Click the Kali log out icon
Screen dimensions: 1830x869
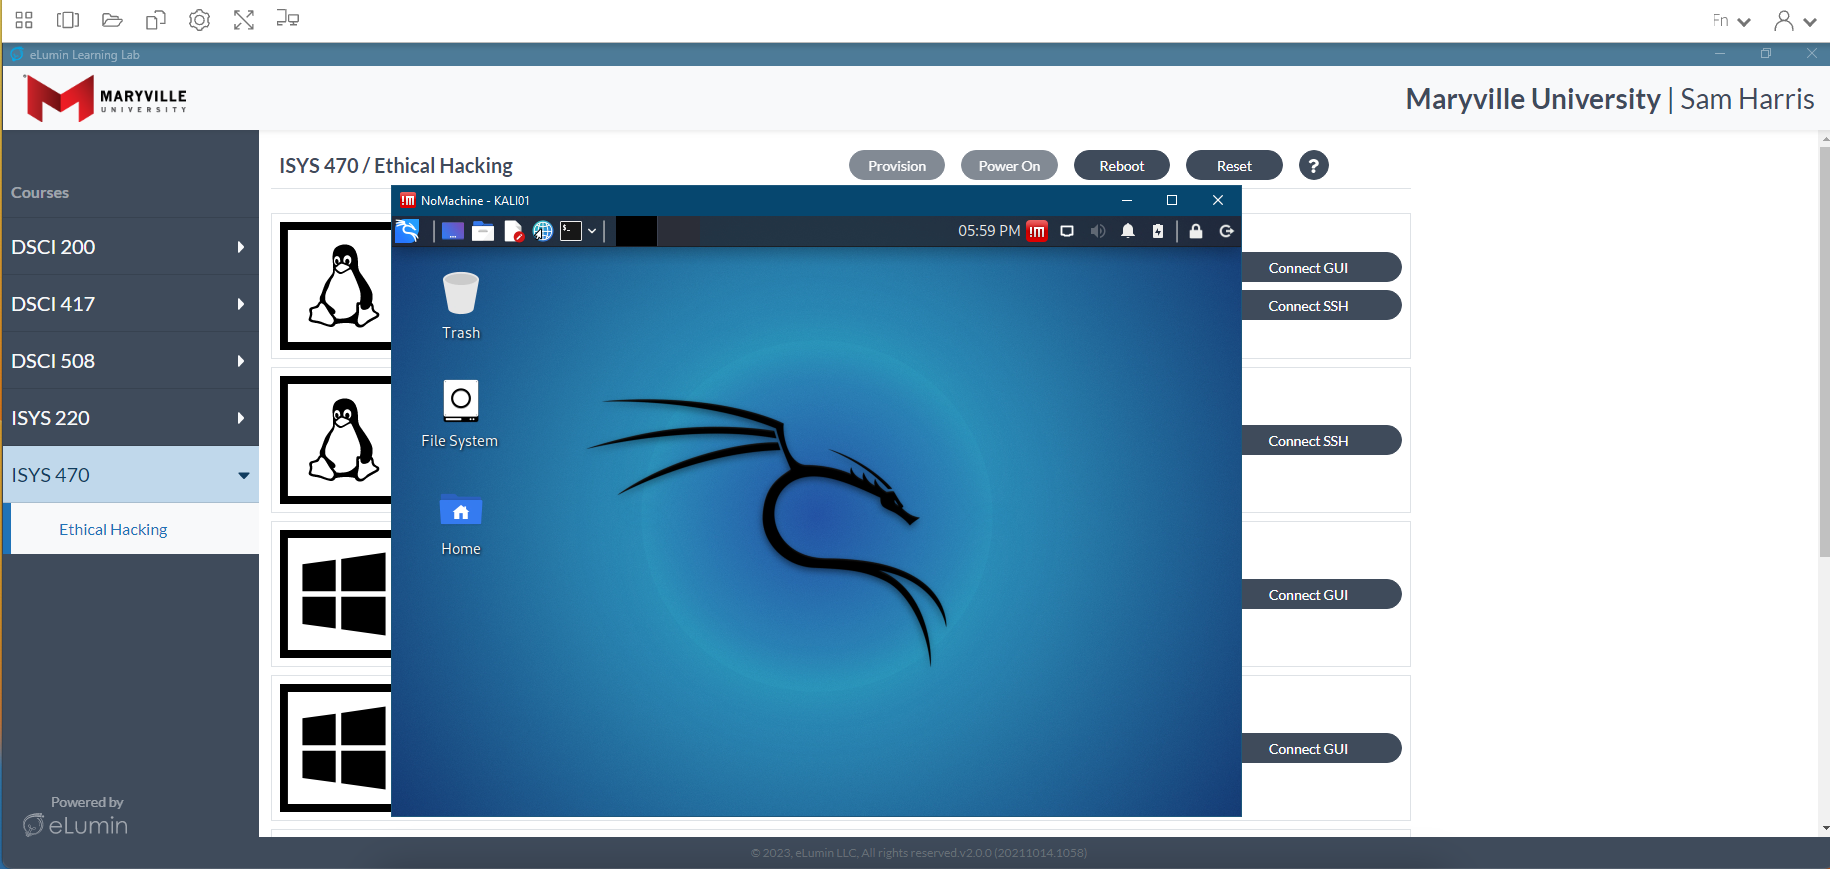click(x=1226, y=231)
